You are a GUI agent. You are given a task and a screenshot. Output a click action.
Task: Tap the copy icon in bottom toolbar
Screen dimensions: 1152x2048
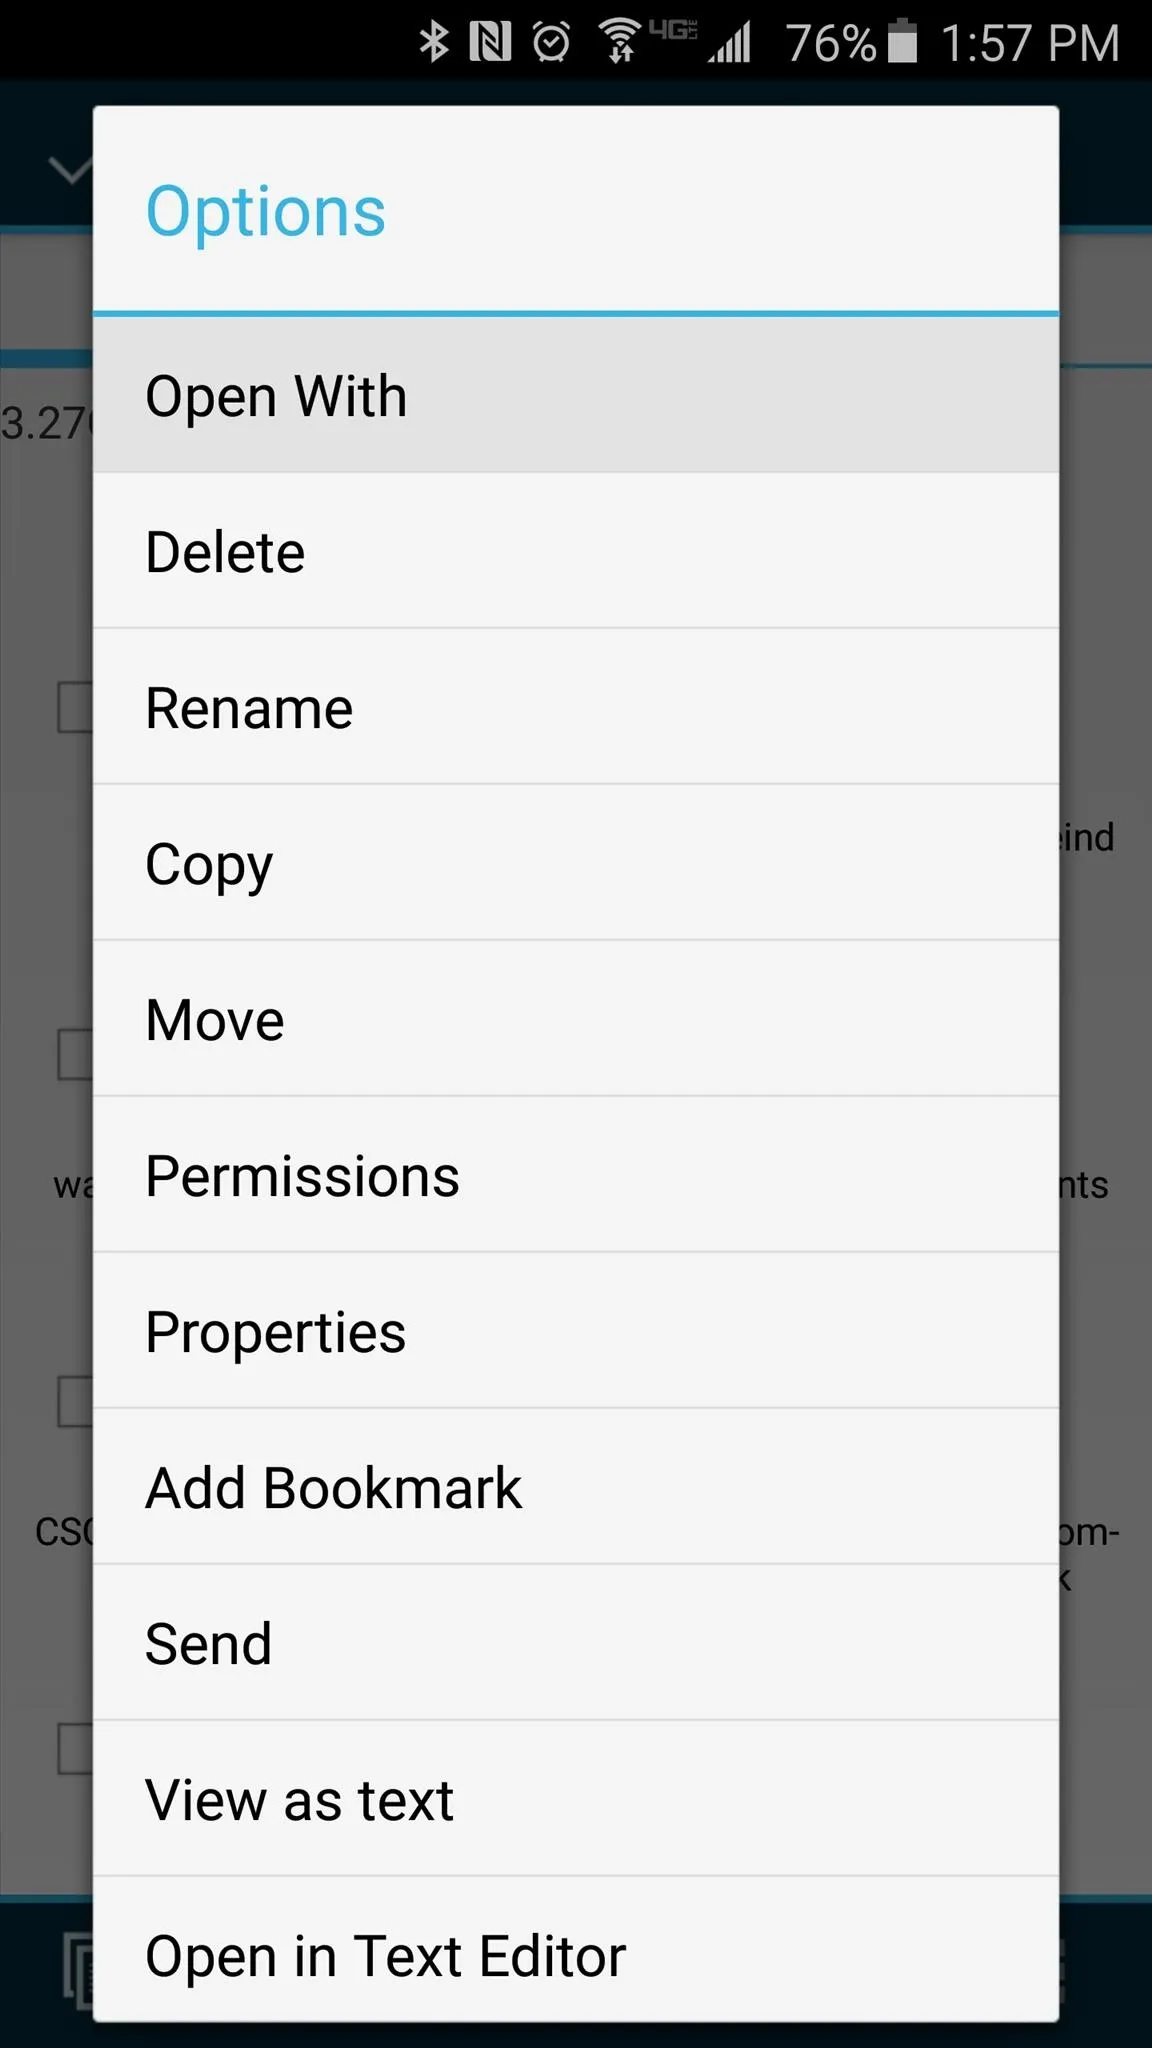pos(78,1970)
